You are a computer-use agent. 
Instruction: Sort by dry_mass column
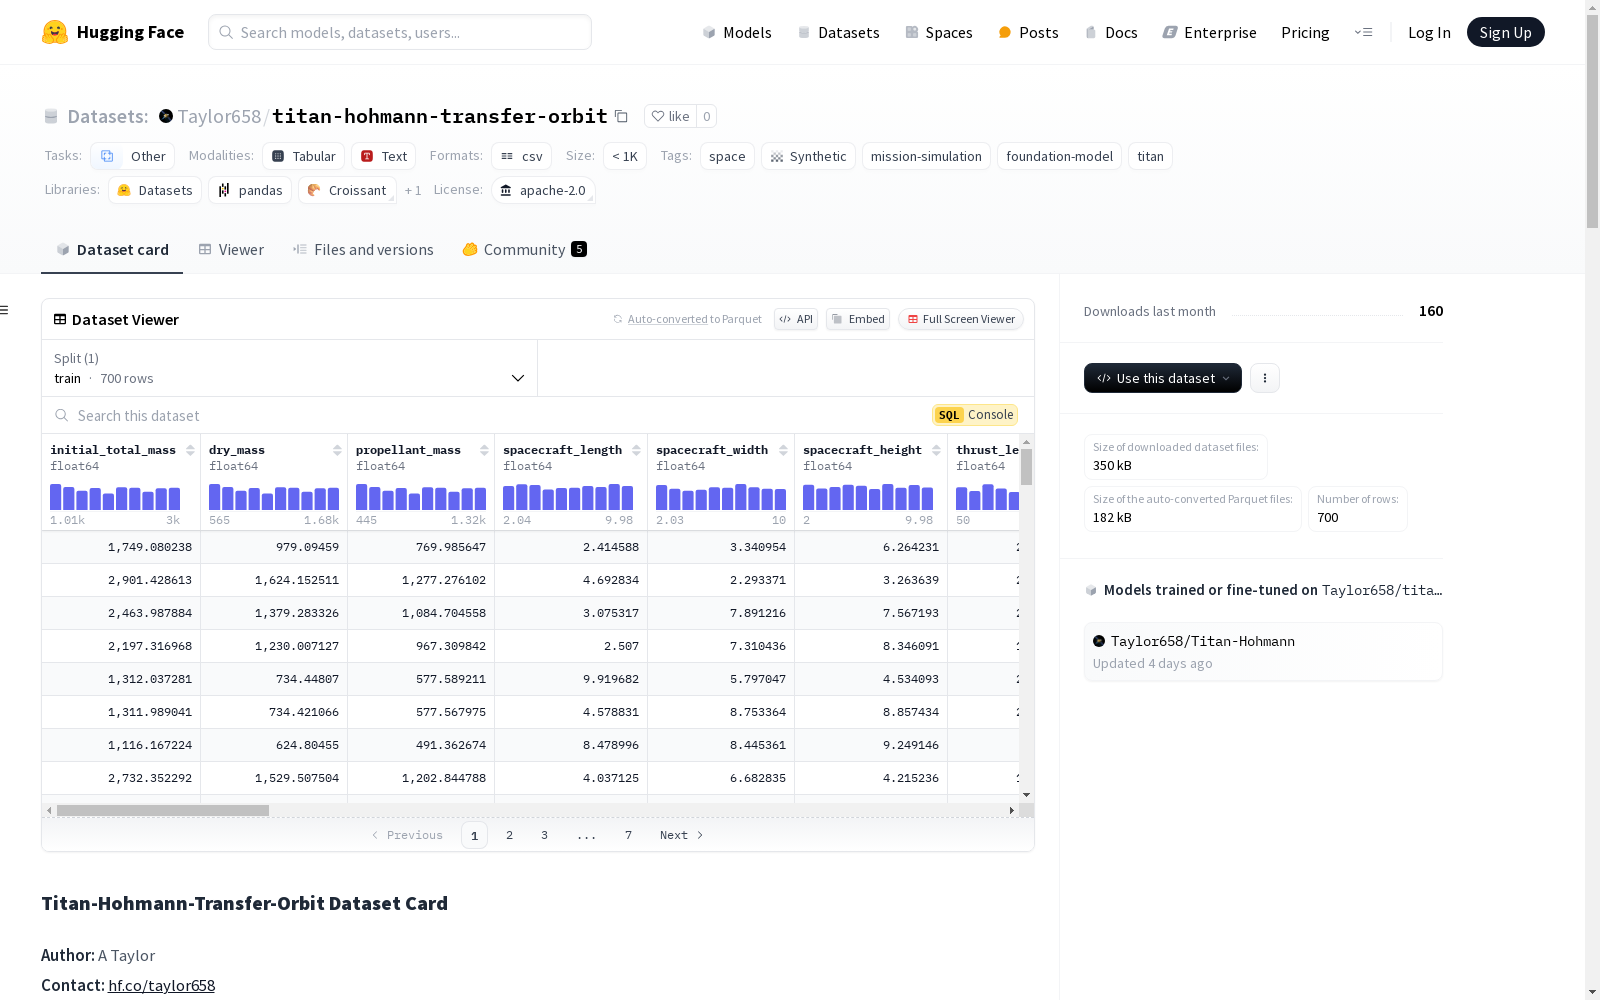[x=337, y=450]
